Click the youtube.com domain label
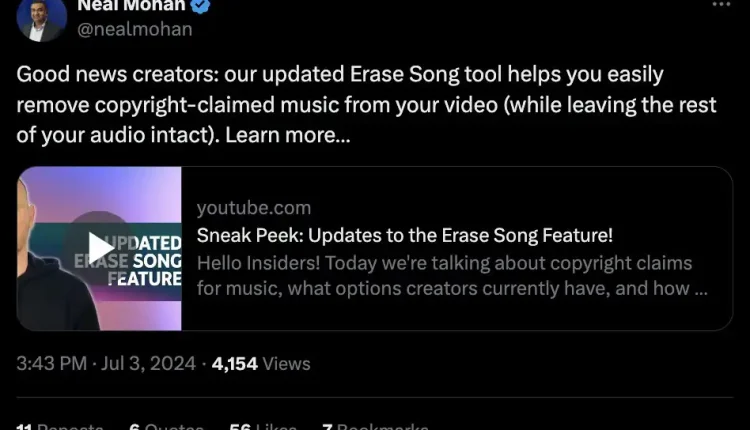The image size is (750, 430). [x=254, y=208]
